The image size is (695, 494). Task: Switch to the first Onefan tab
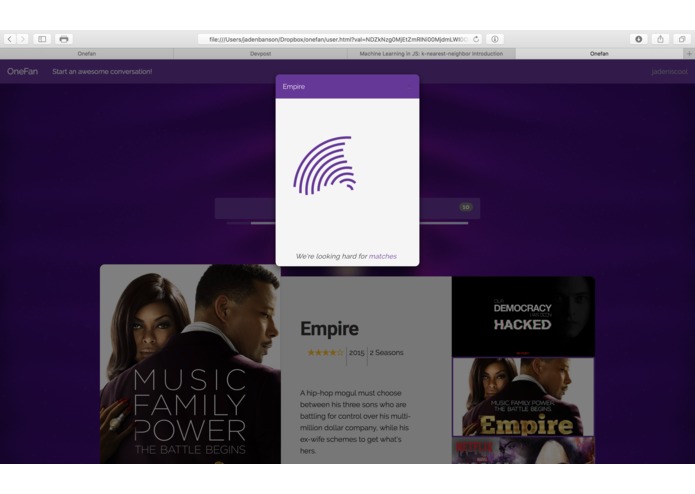tap(87, 54)
